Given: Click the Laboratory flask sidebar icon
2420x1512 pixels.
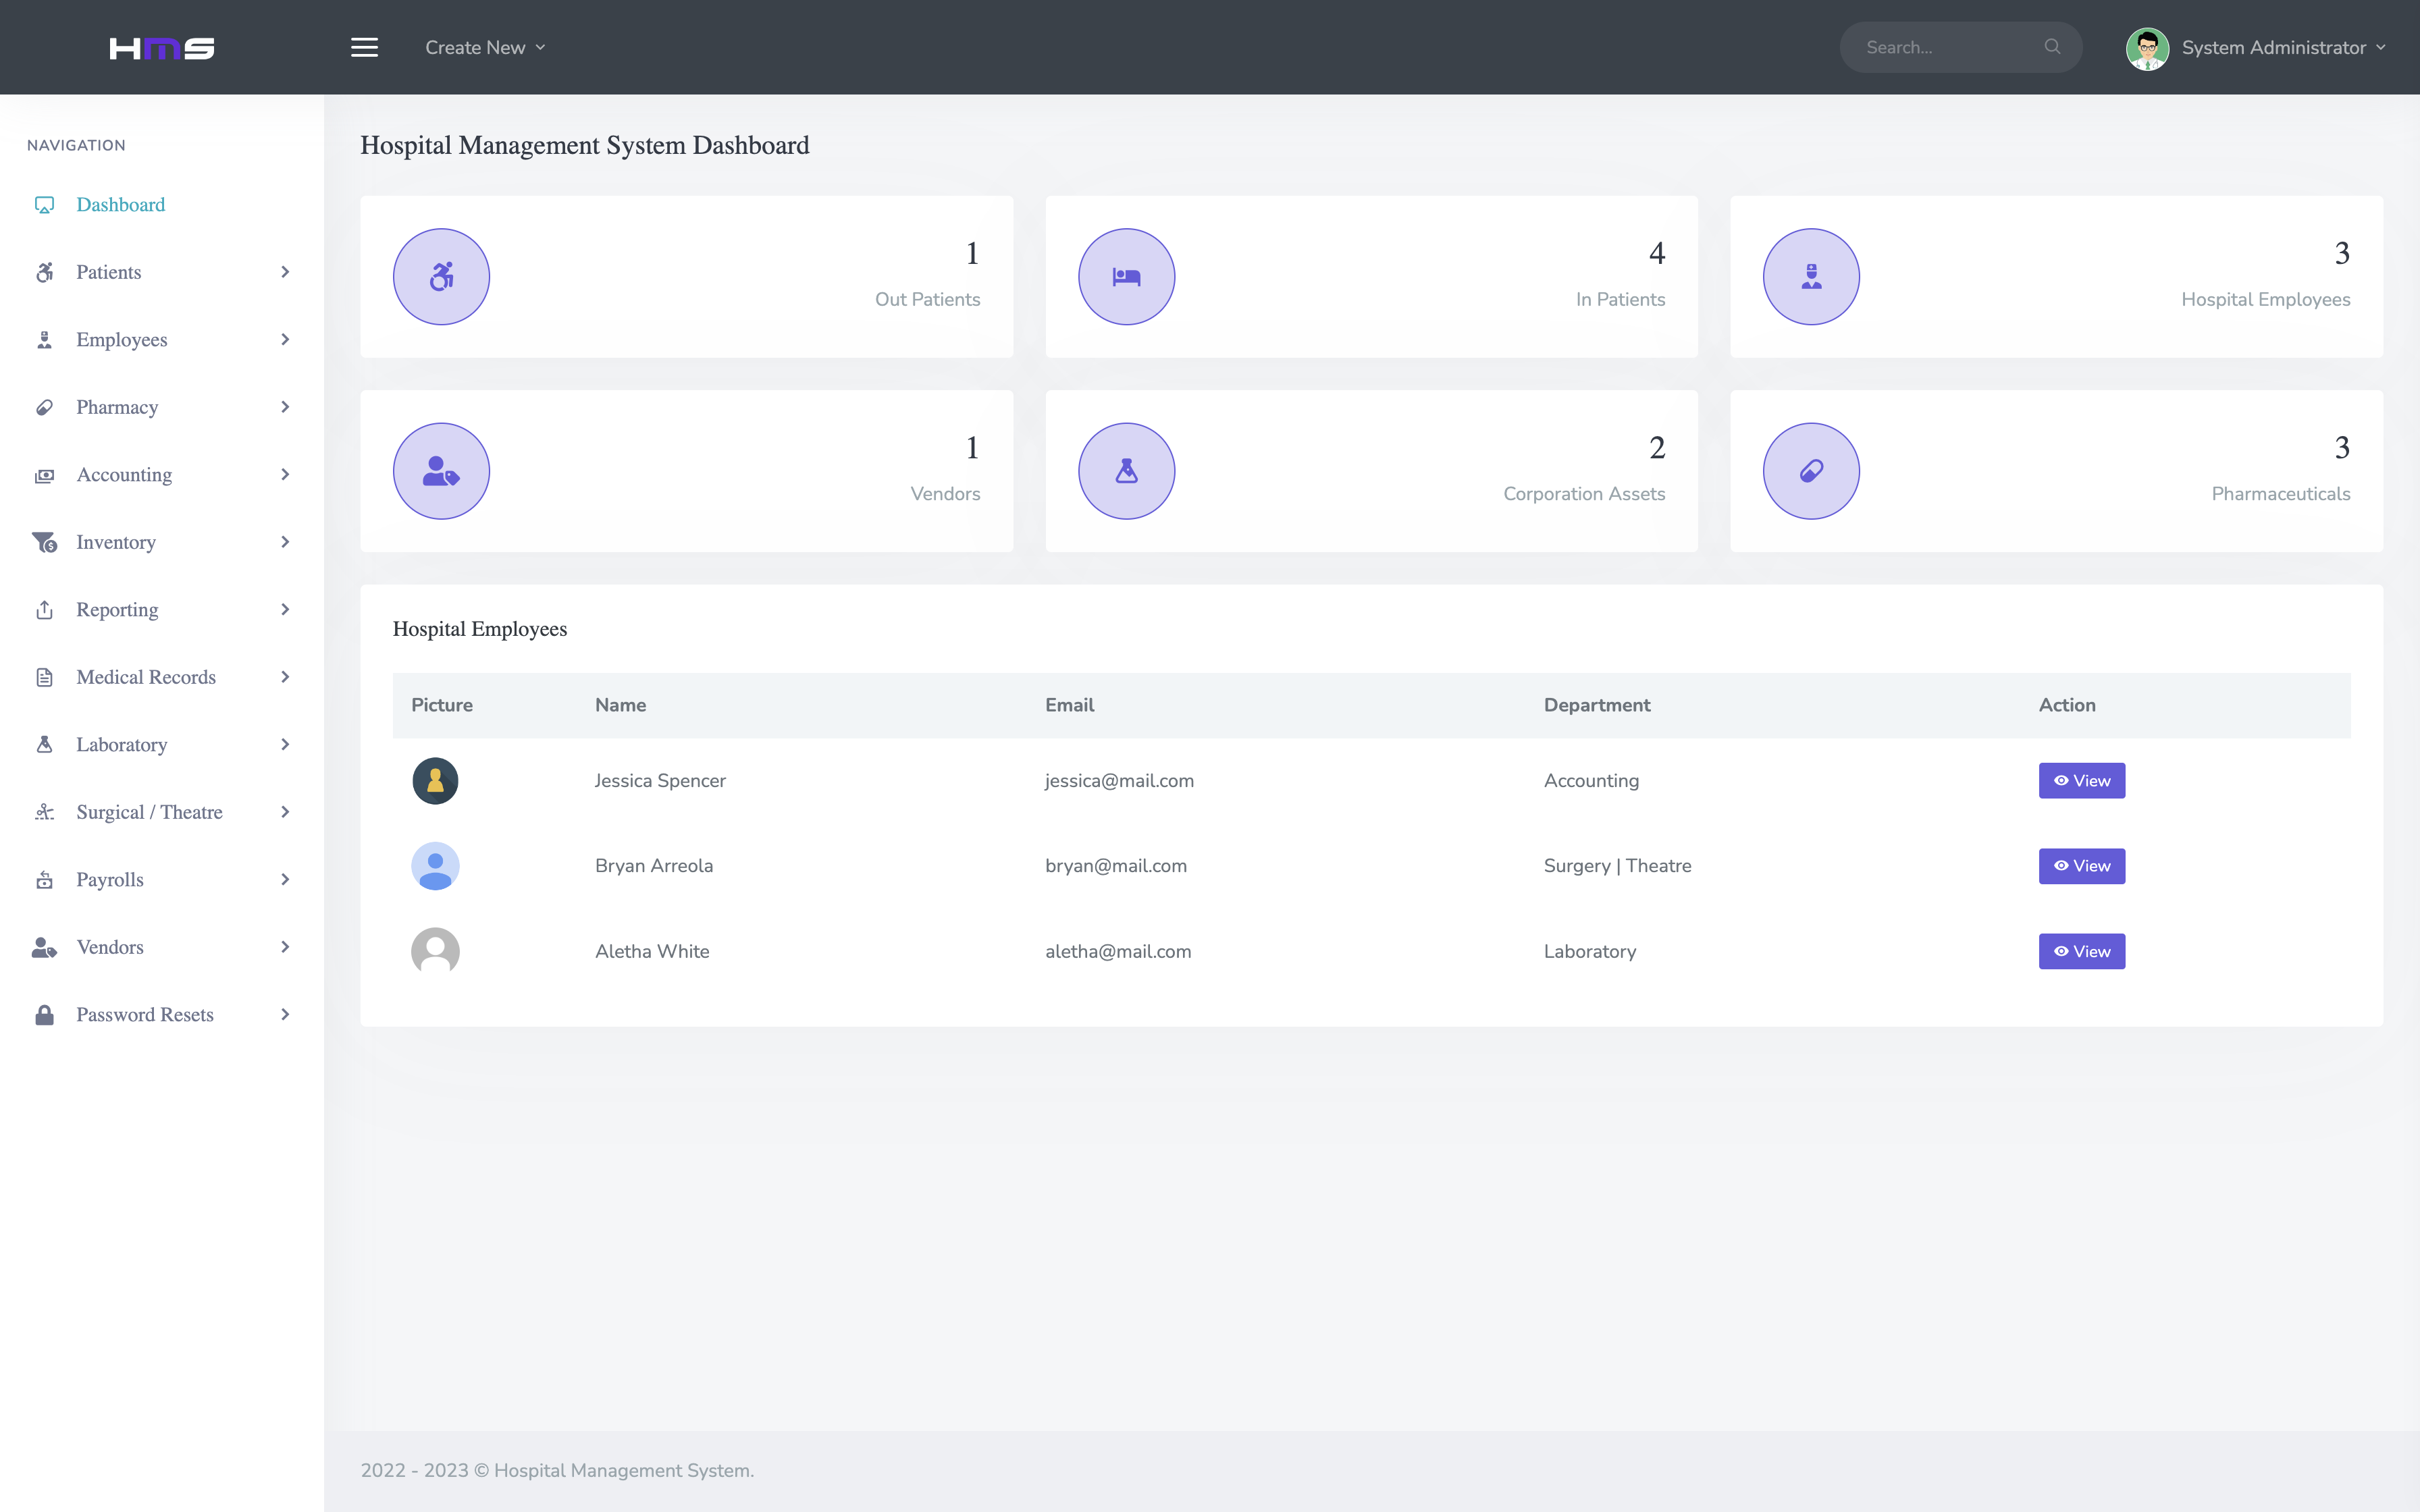Looking at the screenshot, I should (x=44, y=745).
